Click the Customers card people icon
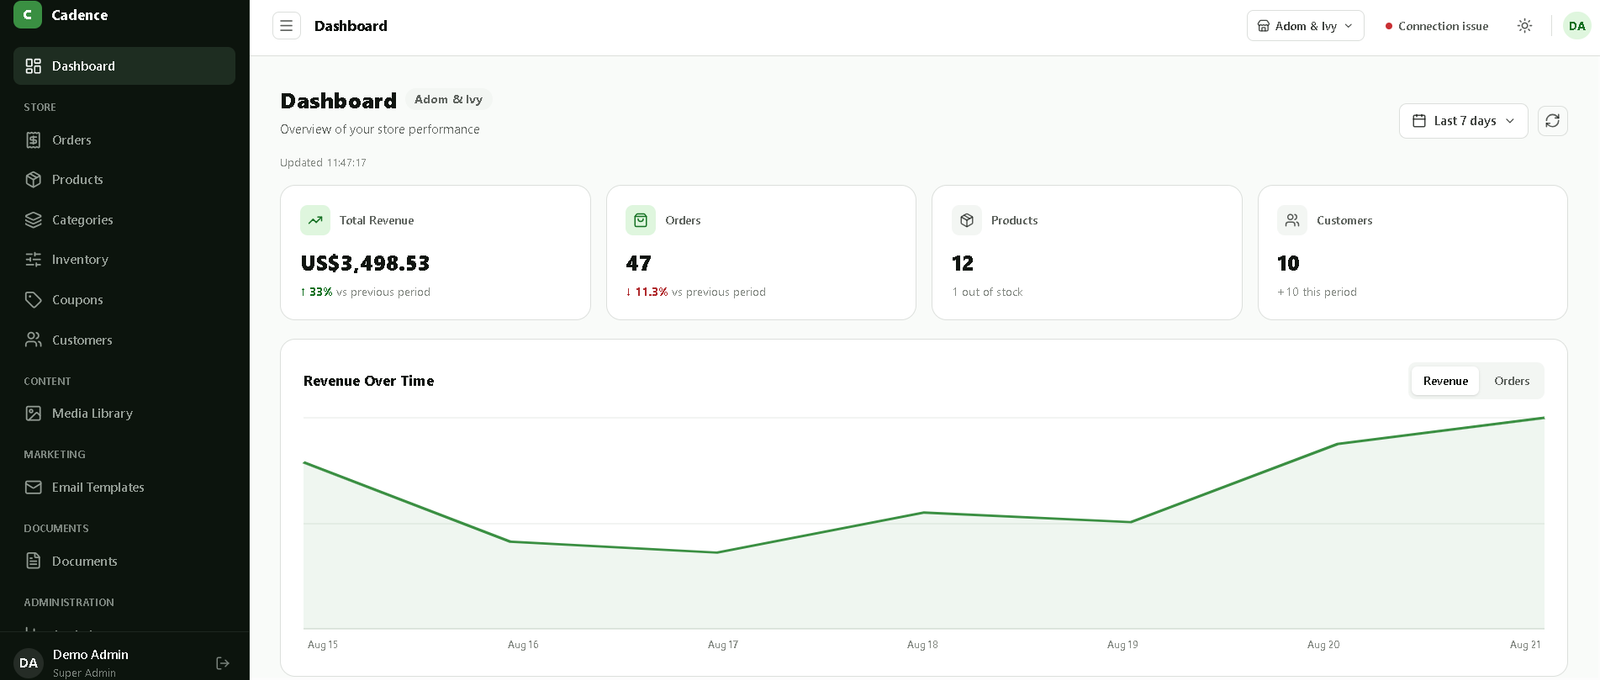 pos(1292,220)
